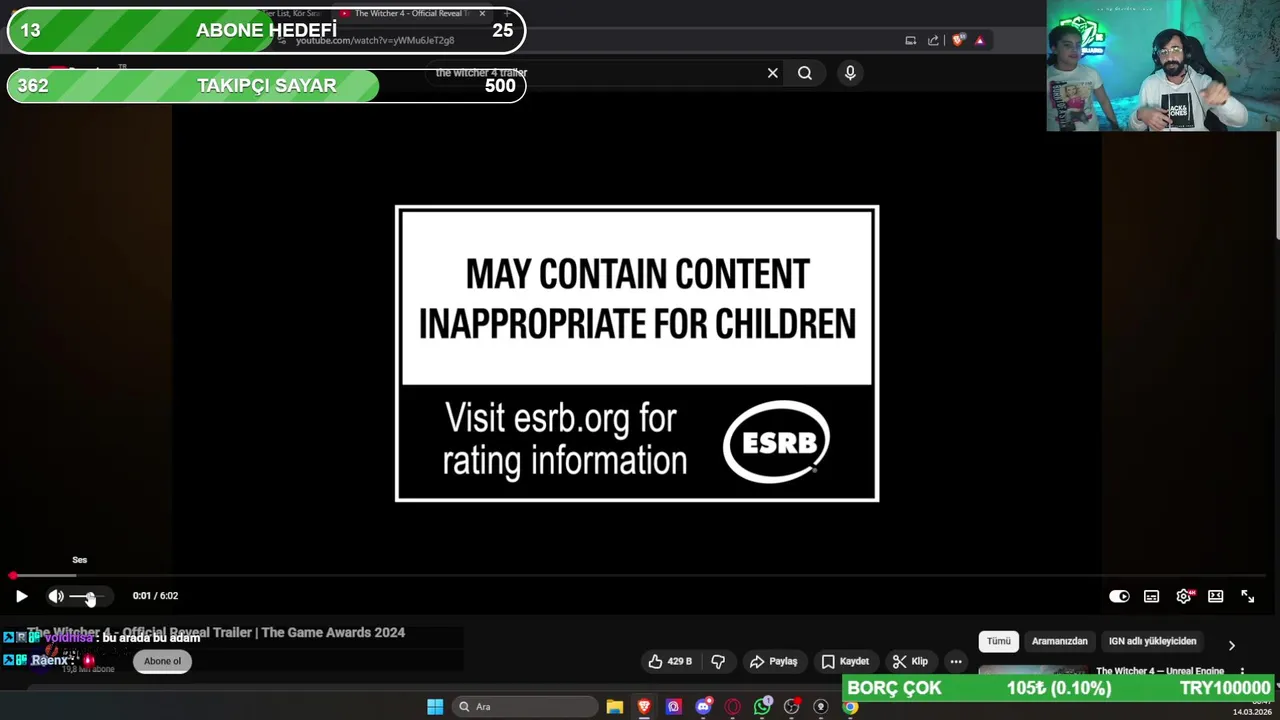The height and width of the screenshot is (720, 1280).
Task: Play the Witcher 4 trailer video
Action: 21,596
